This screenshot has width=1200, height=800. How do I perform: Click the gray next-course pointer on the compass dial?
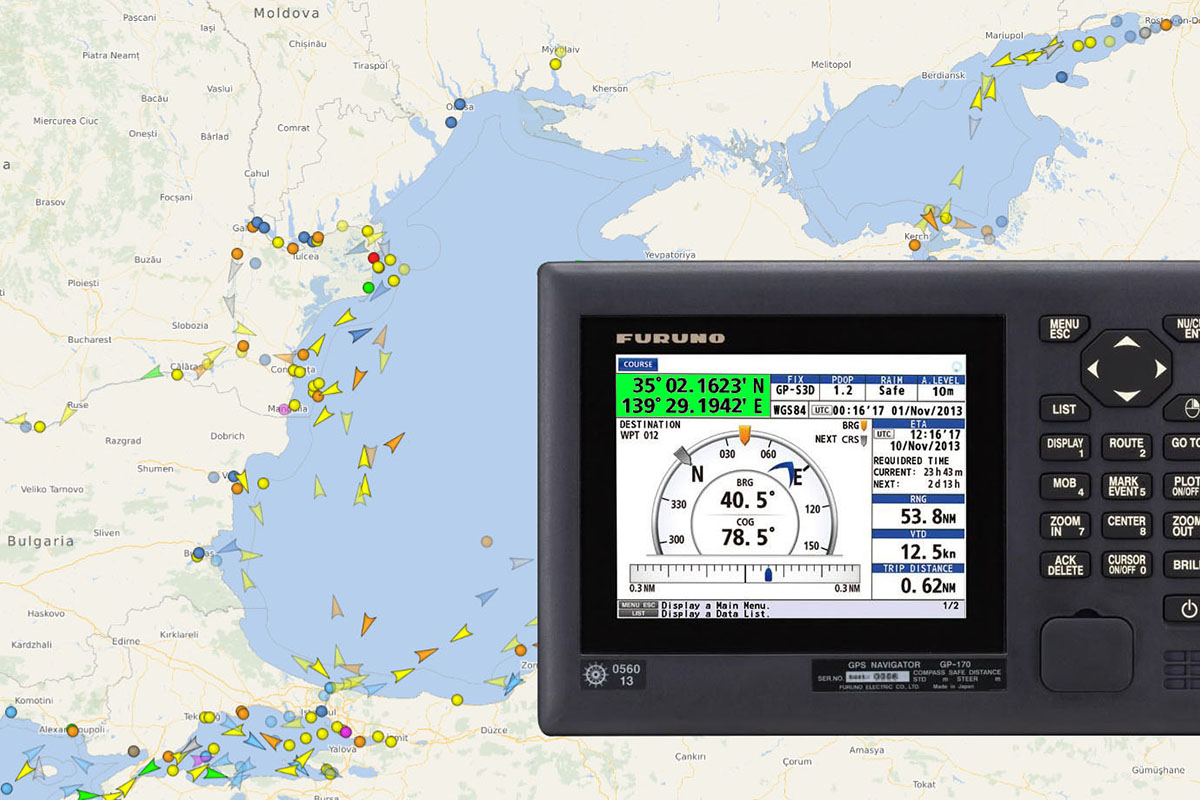coord(684,457)
